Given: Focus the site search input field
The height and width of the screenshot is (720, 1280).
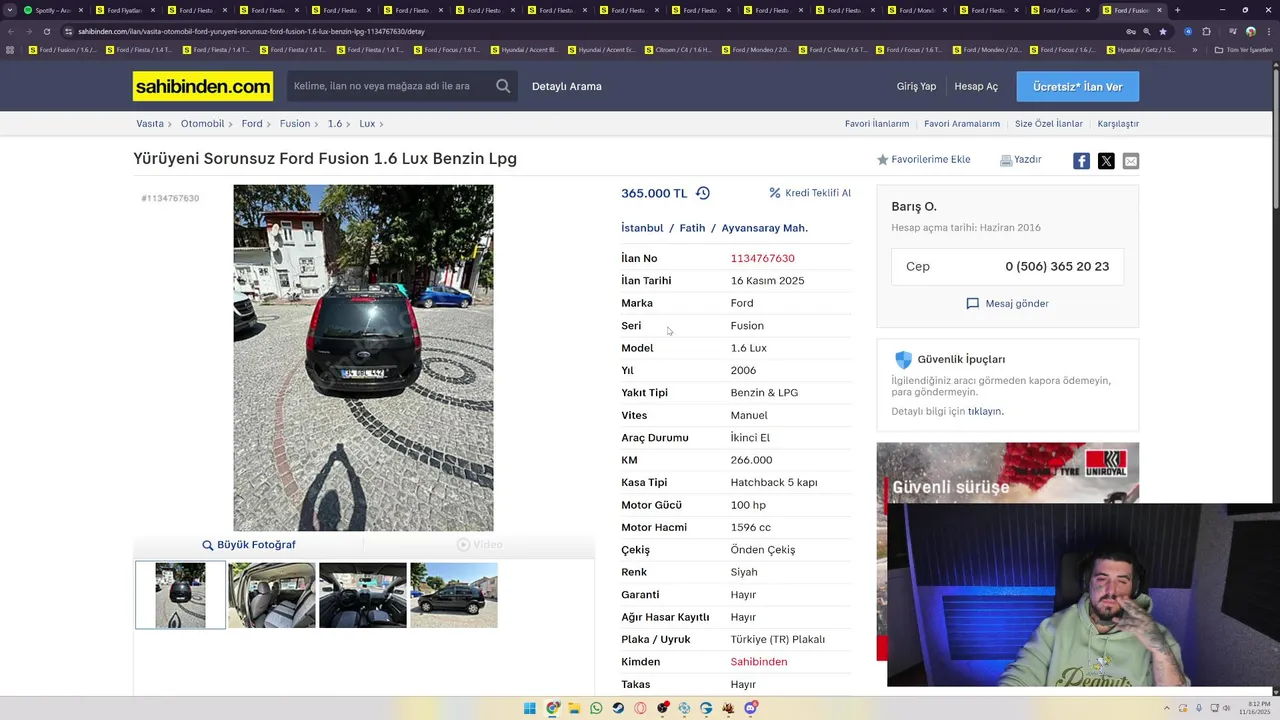Looking at the screenshot, I should [390, 86].
